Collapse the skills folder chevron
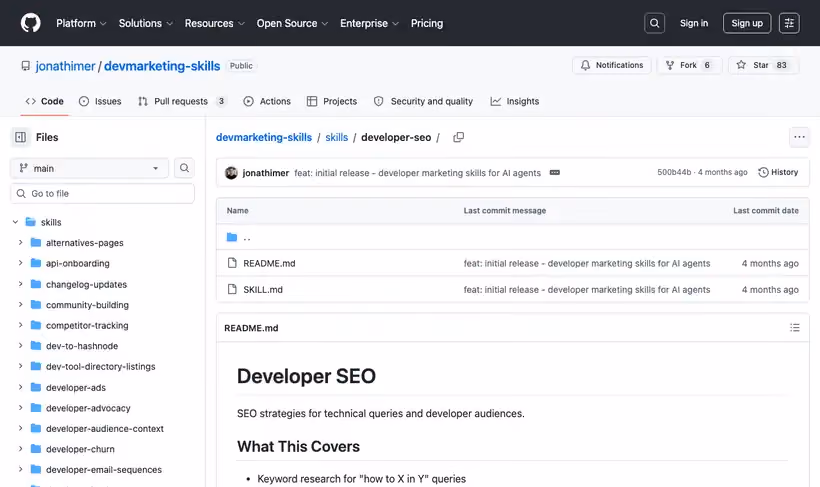This screenshot has height=487, width=820. click(x=15, y=222)
